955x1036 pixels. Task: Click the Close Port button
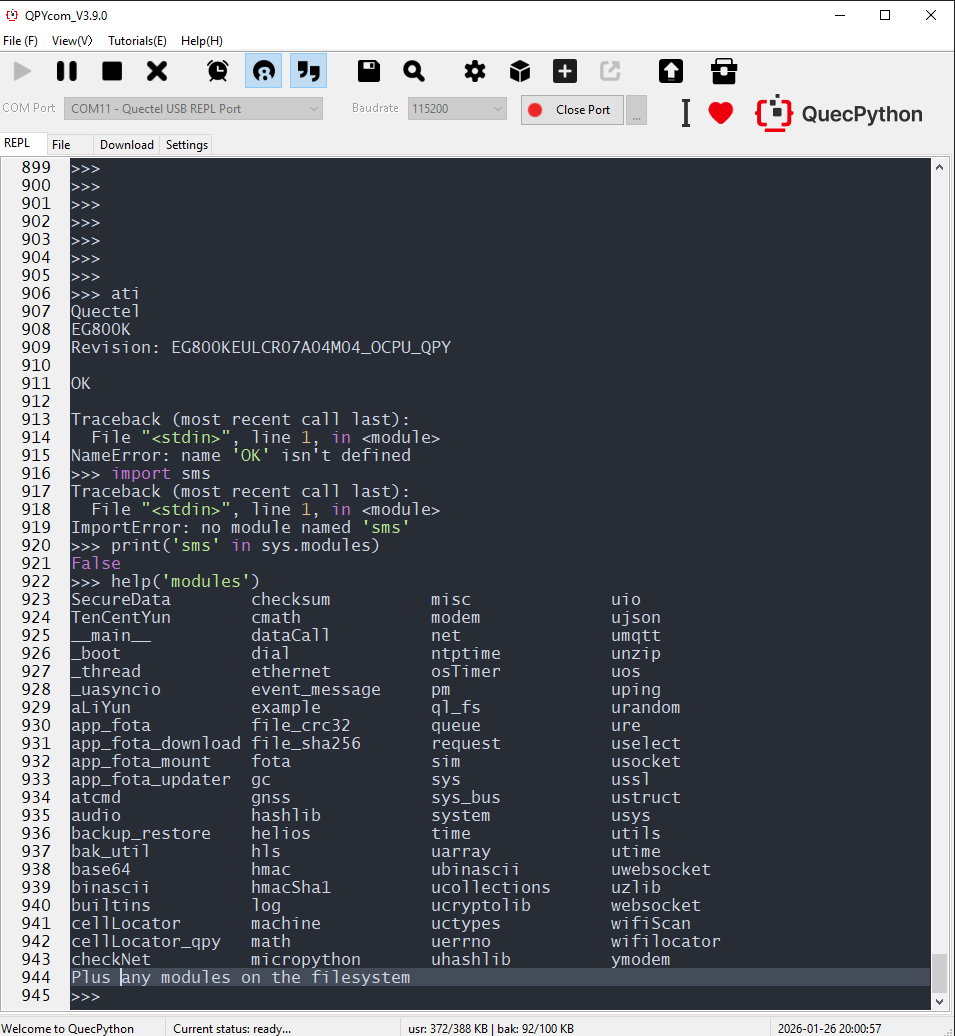[x=572, y=110]
